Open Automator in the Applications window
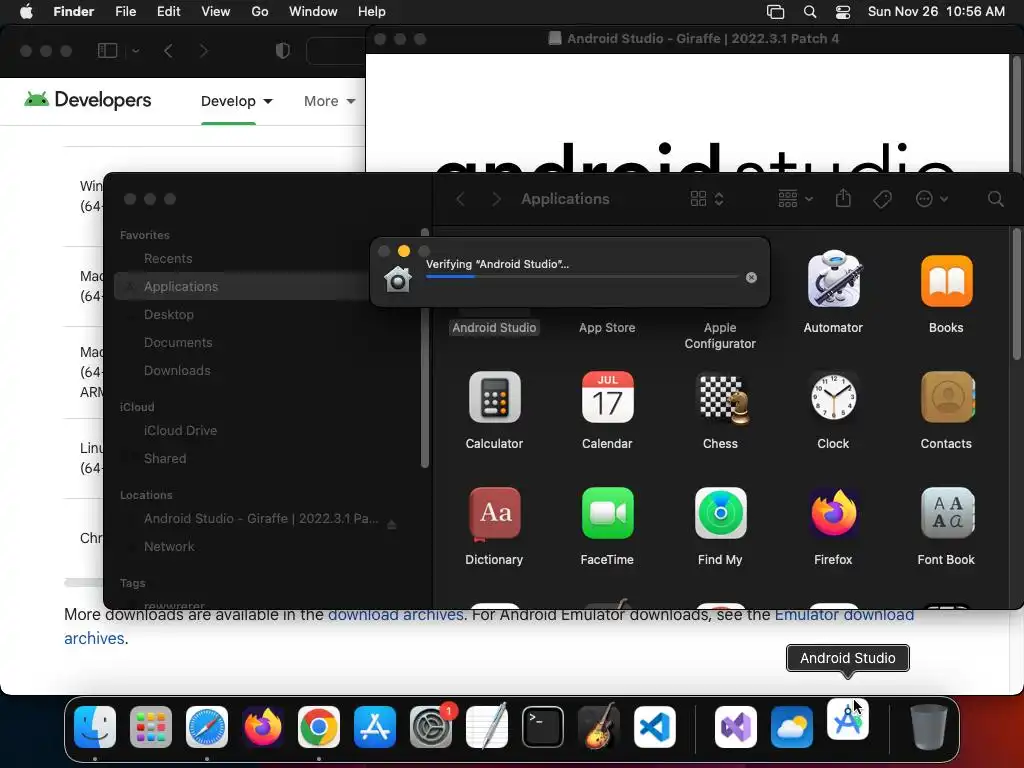This screenshot has height=768, width=1024. coord(833,280)
